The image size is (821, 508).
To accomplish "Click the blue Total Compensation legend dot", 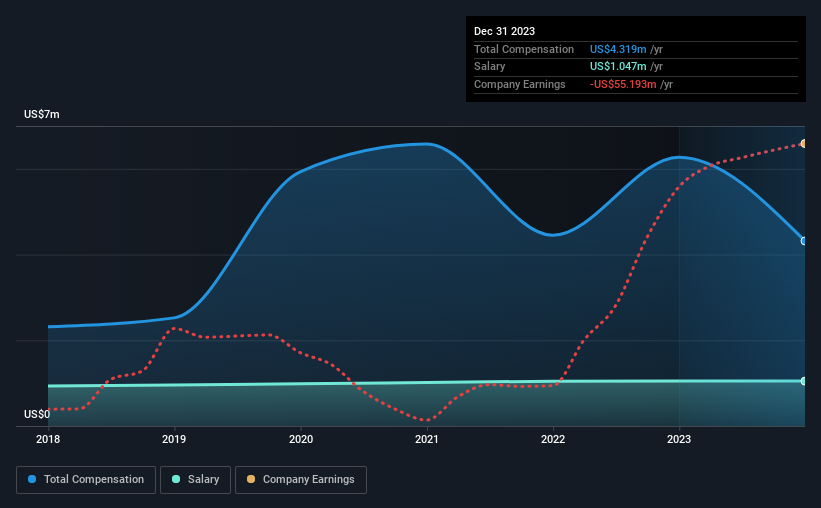I will tap(32, 479).
